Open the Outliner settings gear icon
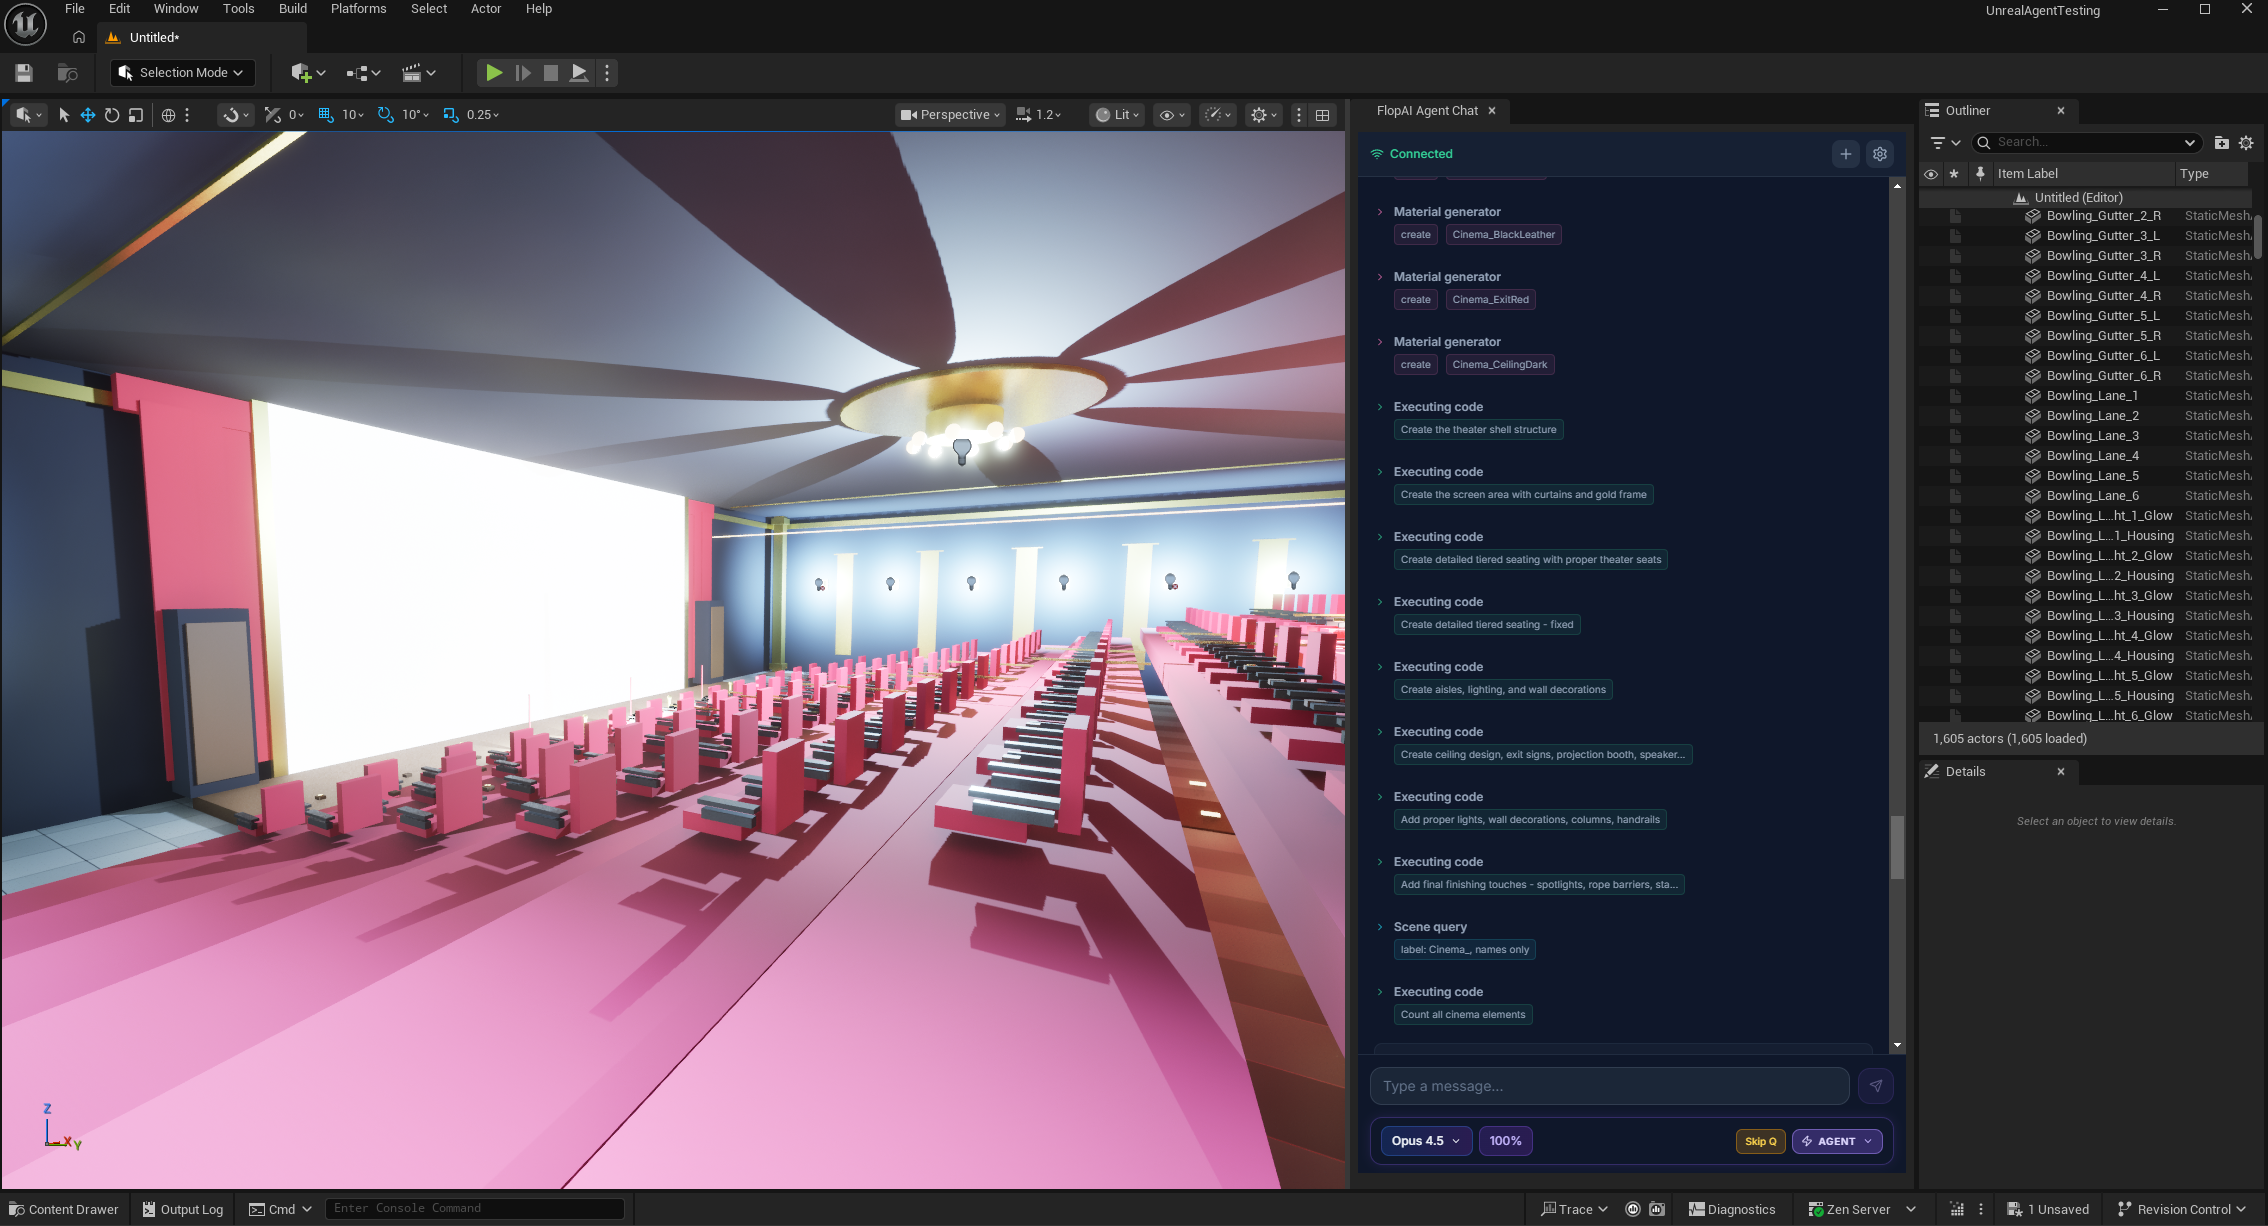This screenshot has height=1226, width=2268. click(2247, 142)
